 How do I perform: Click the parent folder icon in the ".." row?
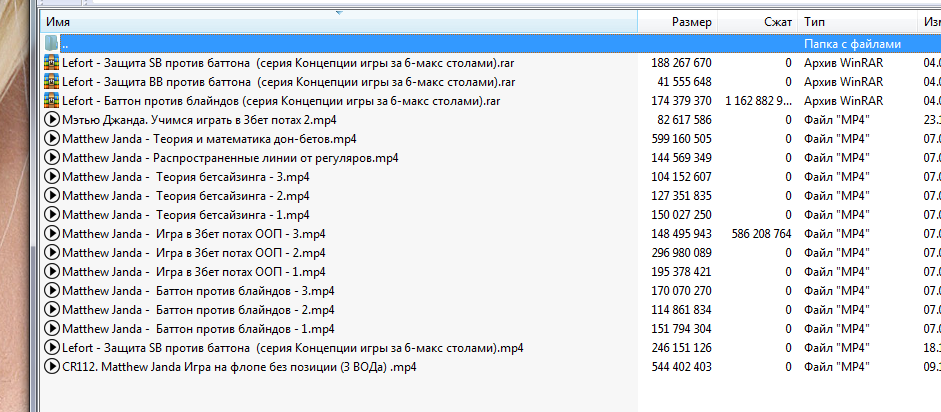point(52,43)
